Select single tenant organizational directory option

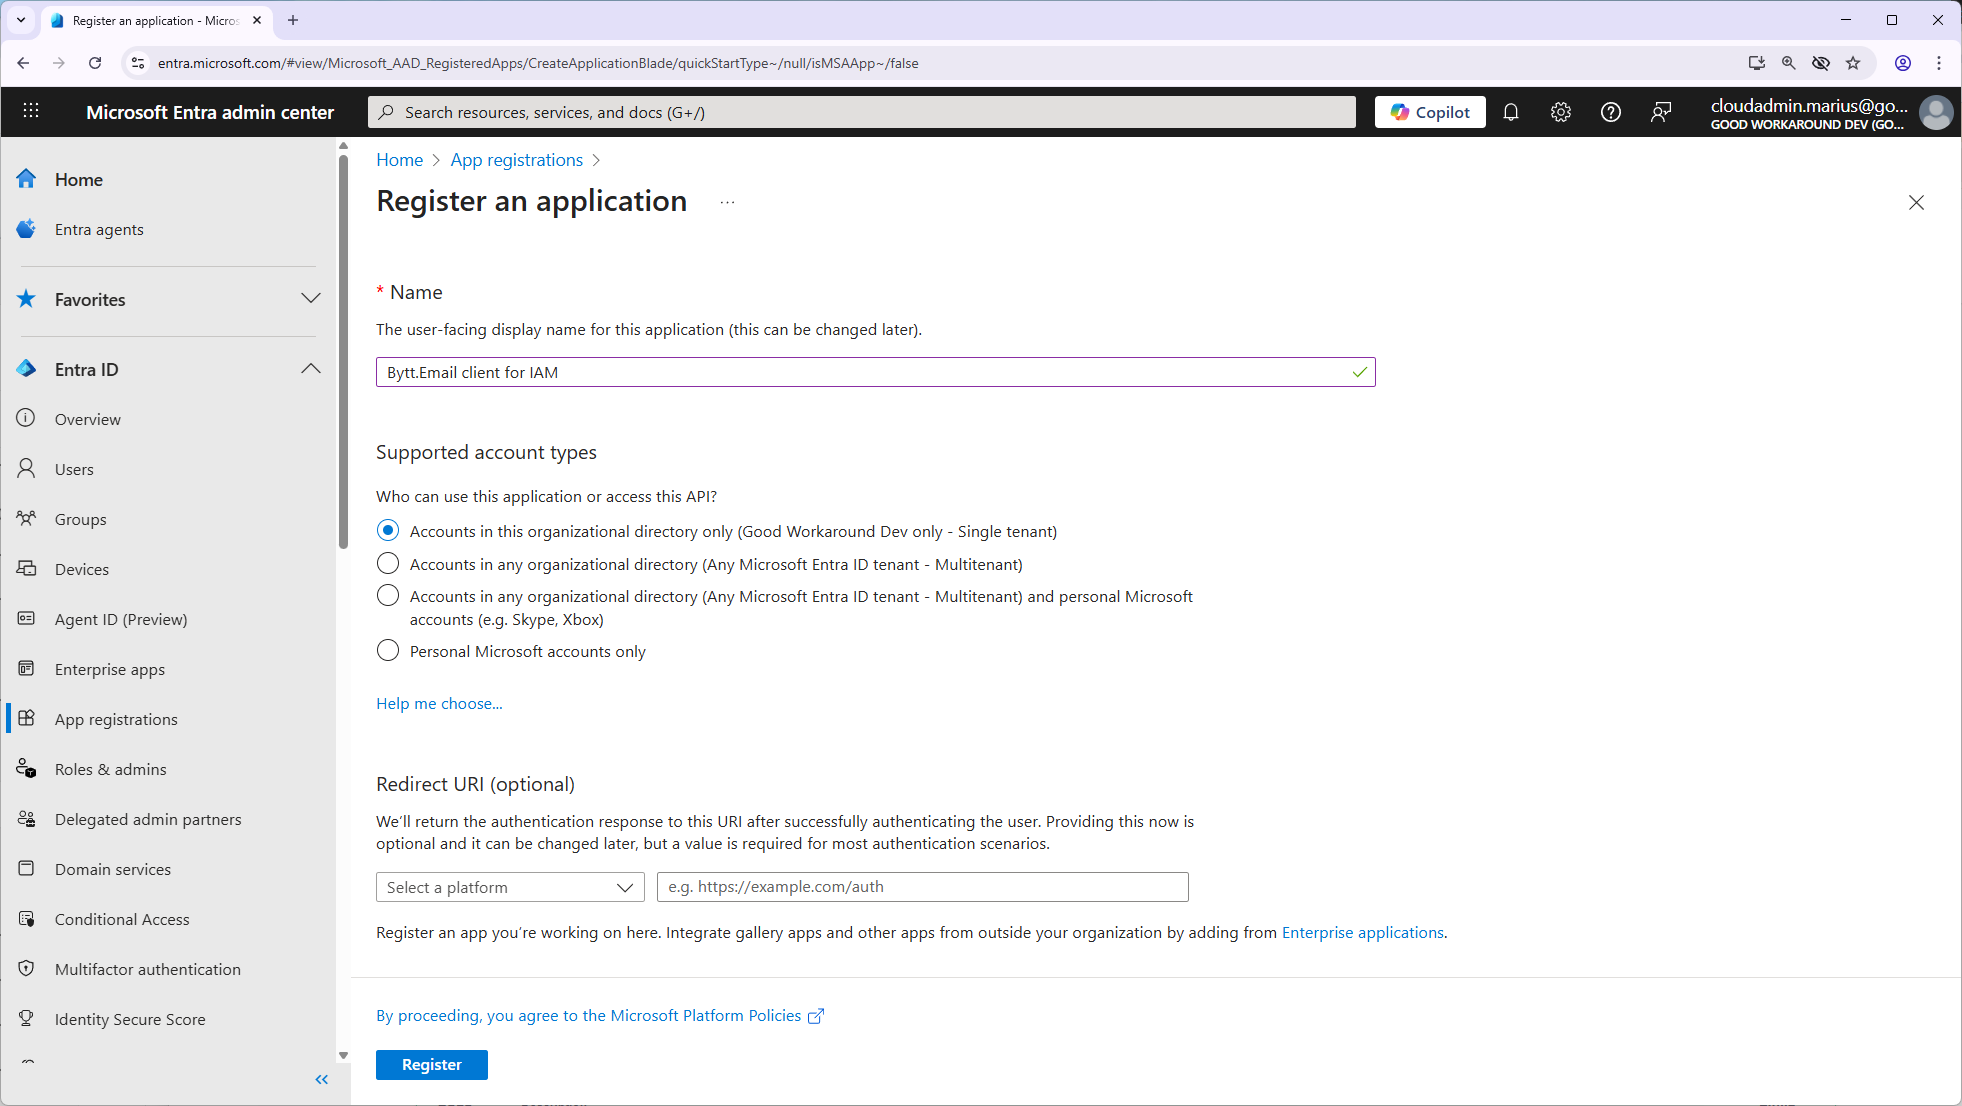coord(388,531)
